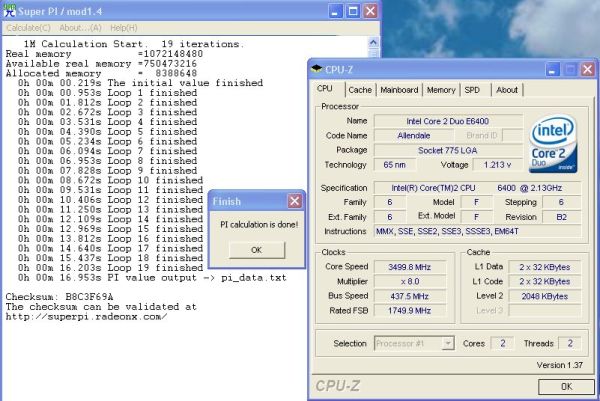Minimize the CPU-Z window
Viewport: 600px width, 401px height.
point(553,70)
